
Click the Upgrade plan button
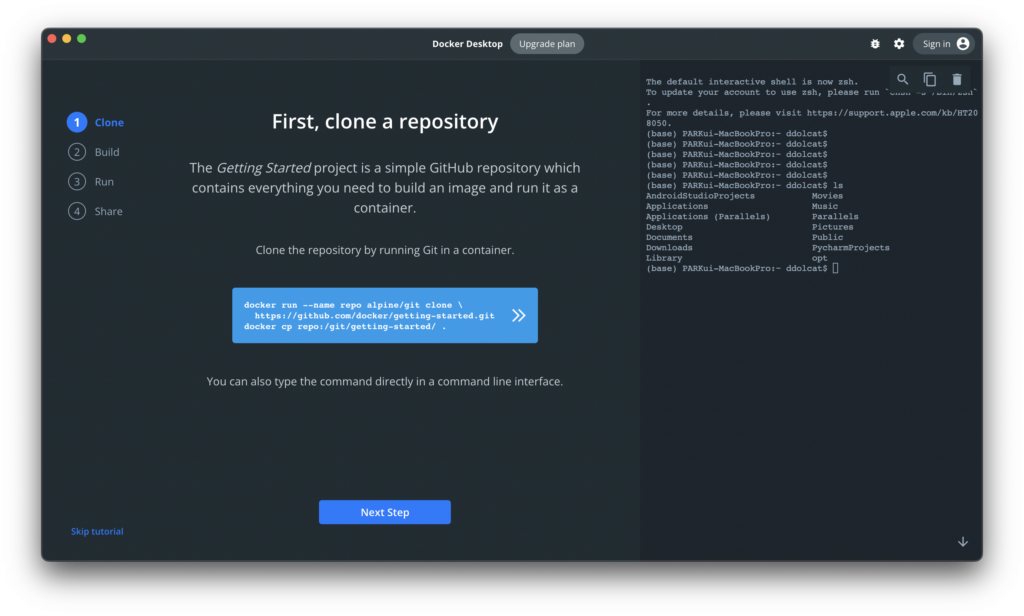click(547, 44)
